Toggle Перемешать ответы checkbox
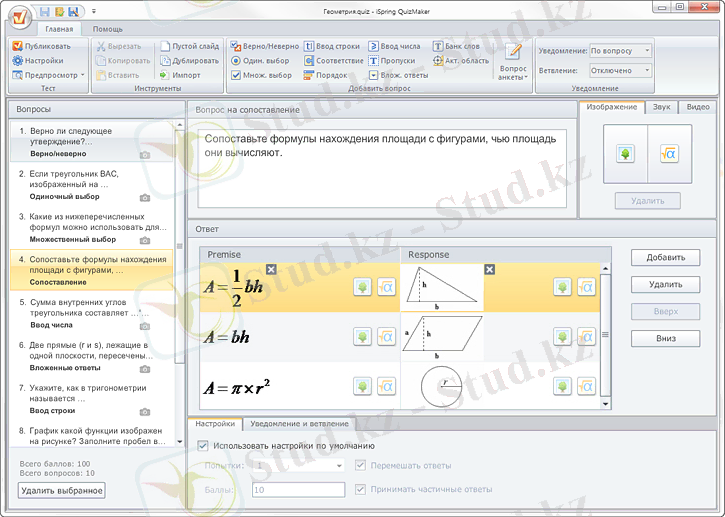This screenshot has width=725, height=517. coord(361,465)
